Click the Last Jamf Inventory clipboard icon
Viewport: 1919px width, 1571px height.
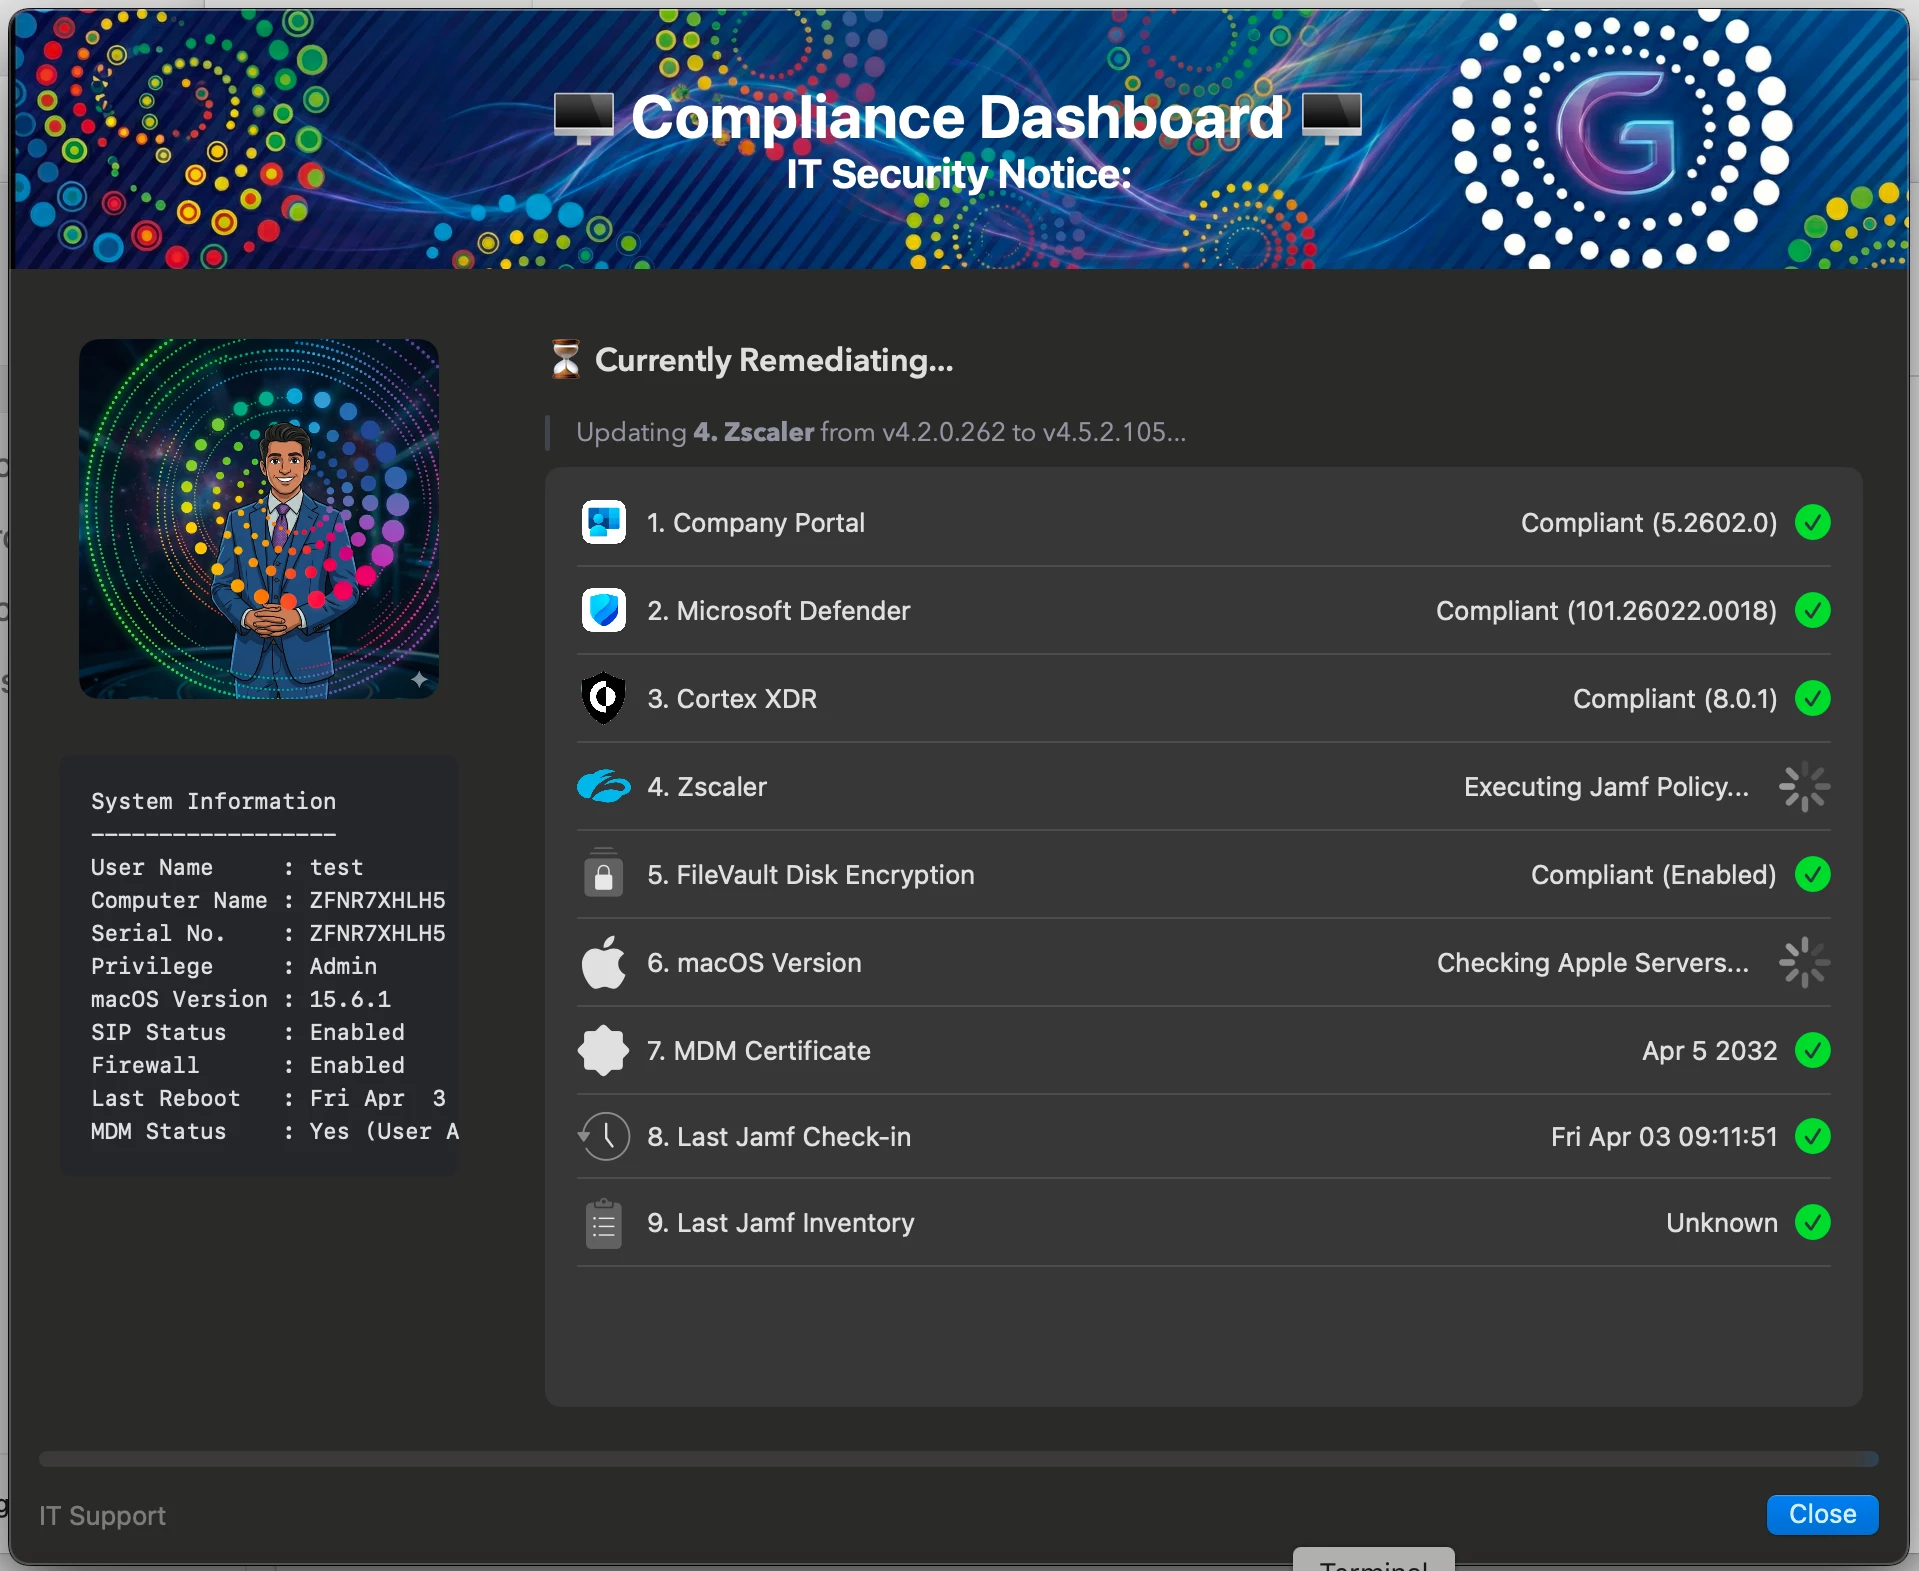tap(604, 1223)
